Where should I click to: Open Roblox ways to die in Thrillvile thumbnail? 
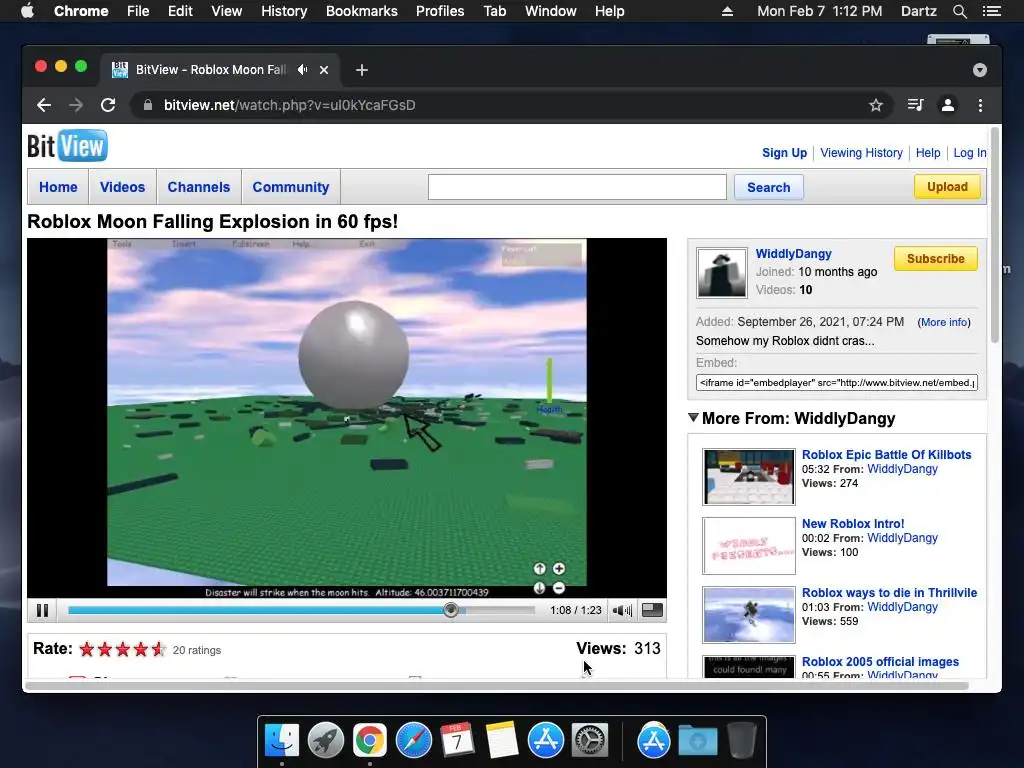(748, 615)
